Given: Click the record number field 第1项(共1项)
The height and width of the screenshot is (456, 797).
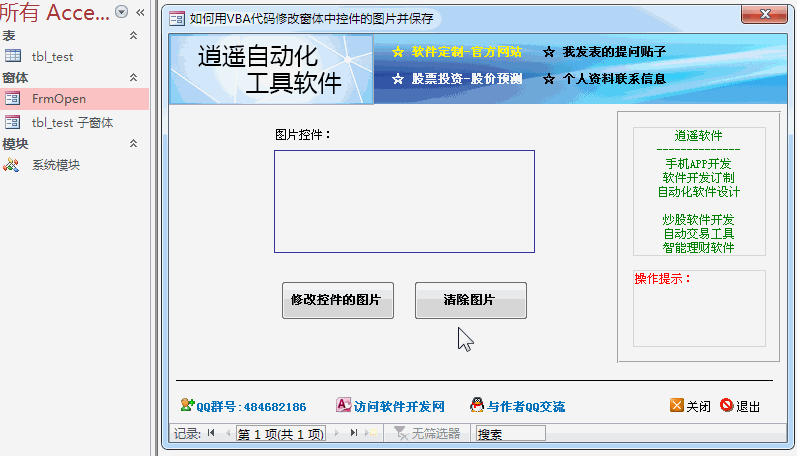Looking at the screenshot, I should pyautogui.click(x=281, y=434).
